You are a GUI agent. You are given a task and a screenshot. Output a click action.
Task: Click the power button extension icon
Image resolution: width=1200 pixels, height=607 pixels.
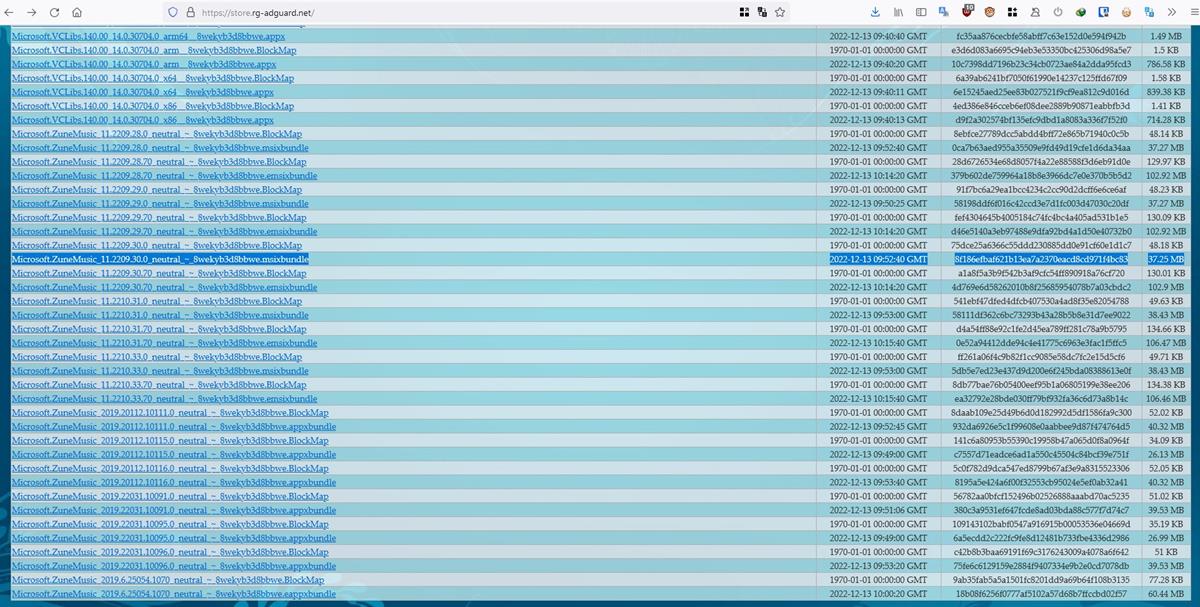(1058, 12)
